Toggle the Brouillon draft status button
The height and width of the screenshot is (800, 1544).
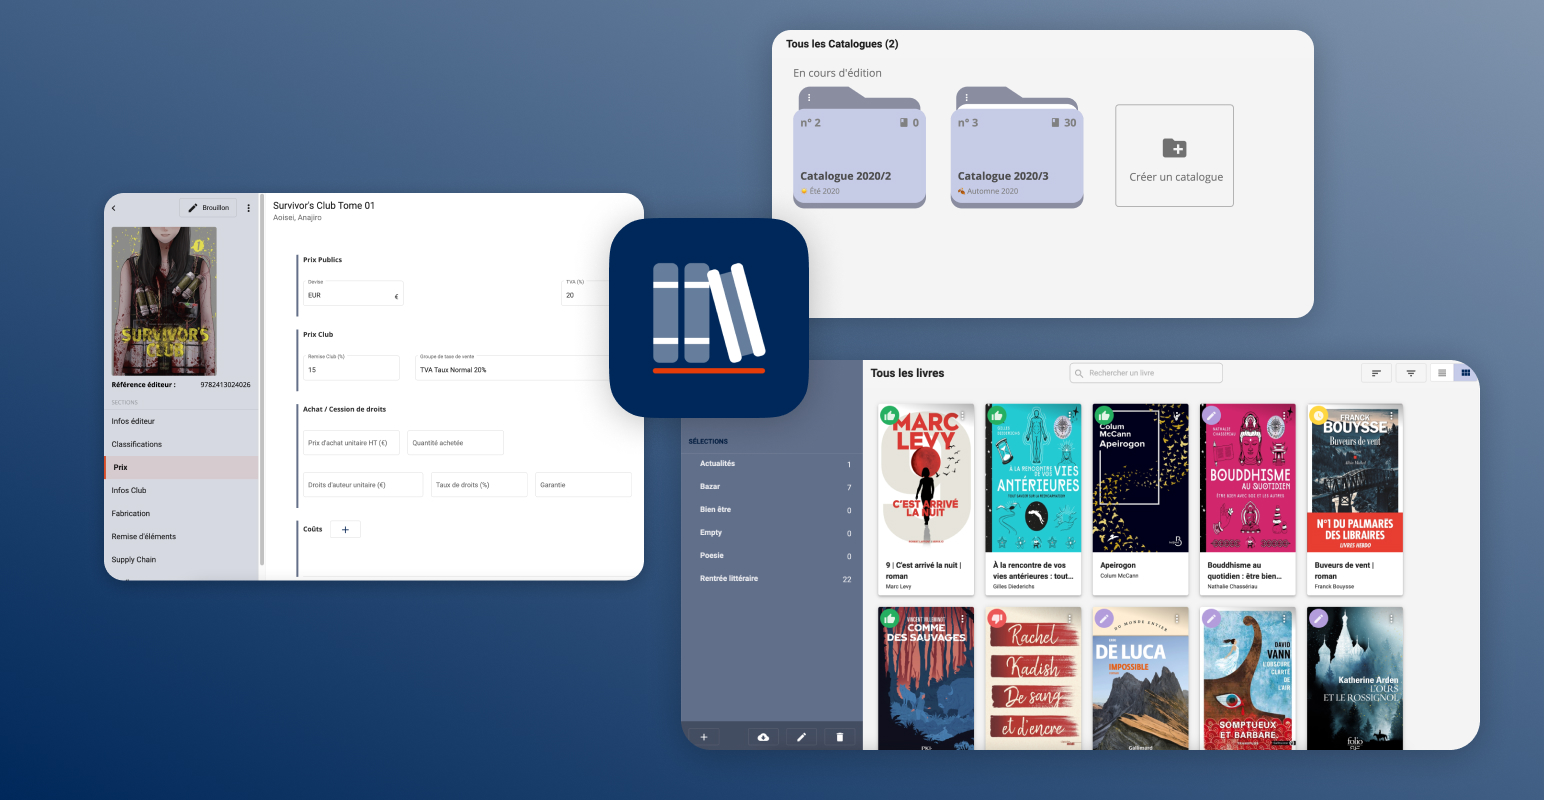click(x=208, y=208)
